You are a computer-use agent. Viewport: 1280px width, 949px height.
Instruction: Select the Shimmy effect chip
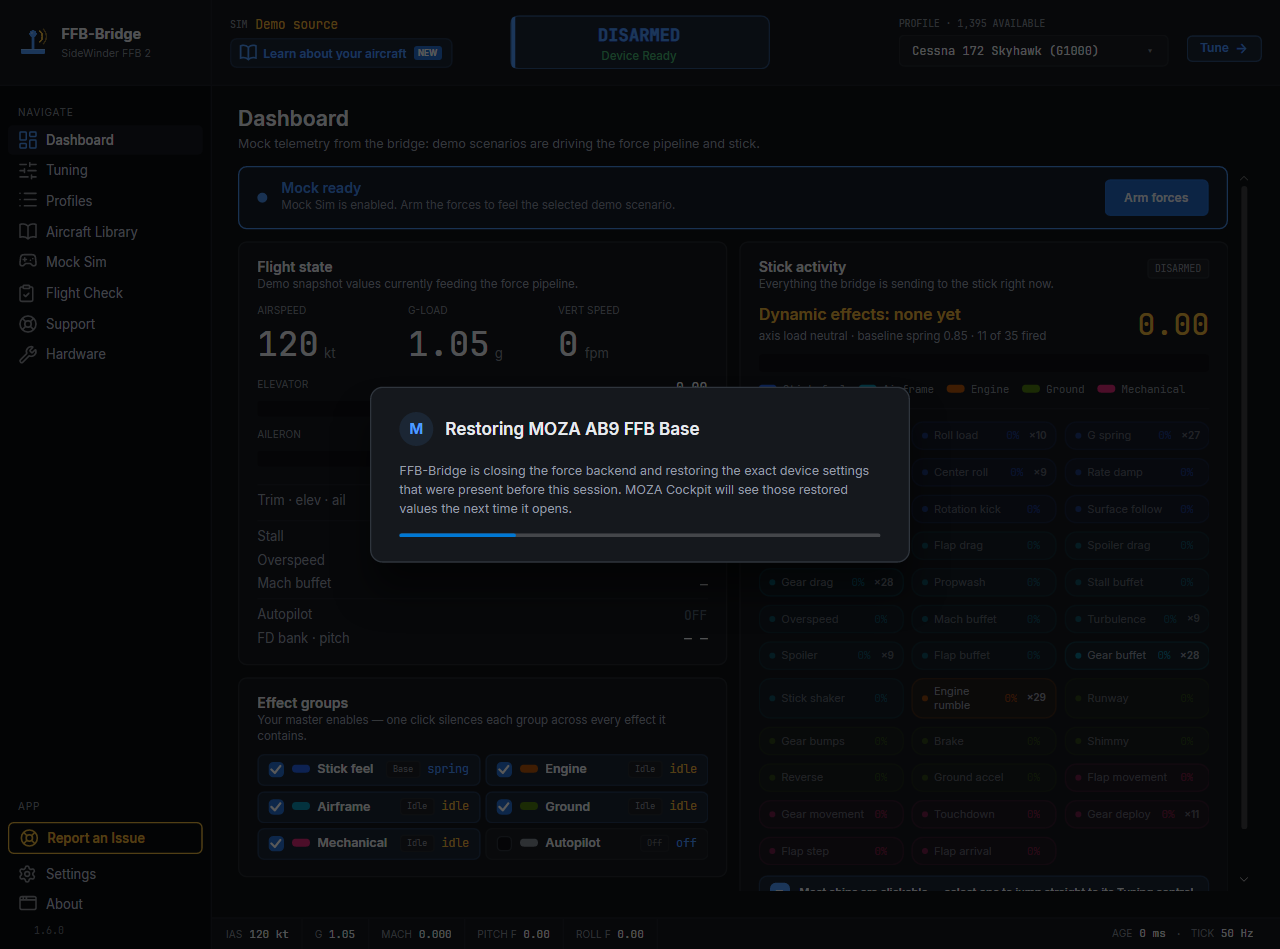tap(1137, 741)
